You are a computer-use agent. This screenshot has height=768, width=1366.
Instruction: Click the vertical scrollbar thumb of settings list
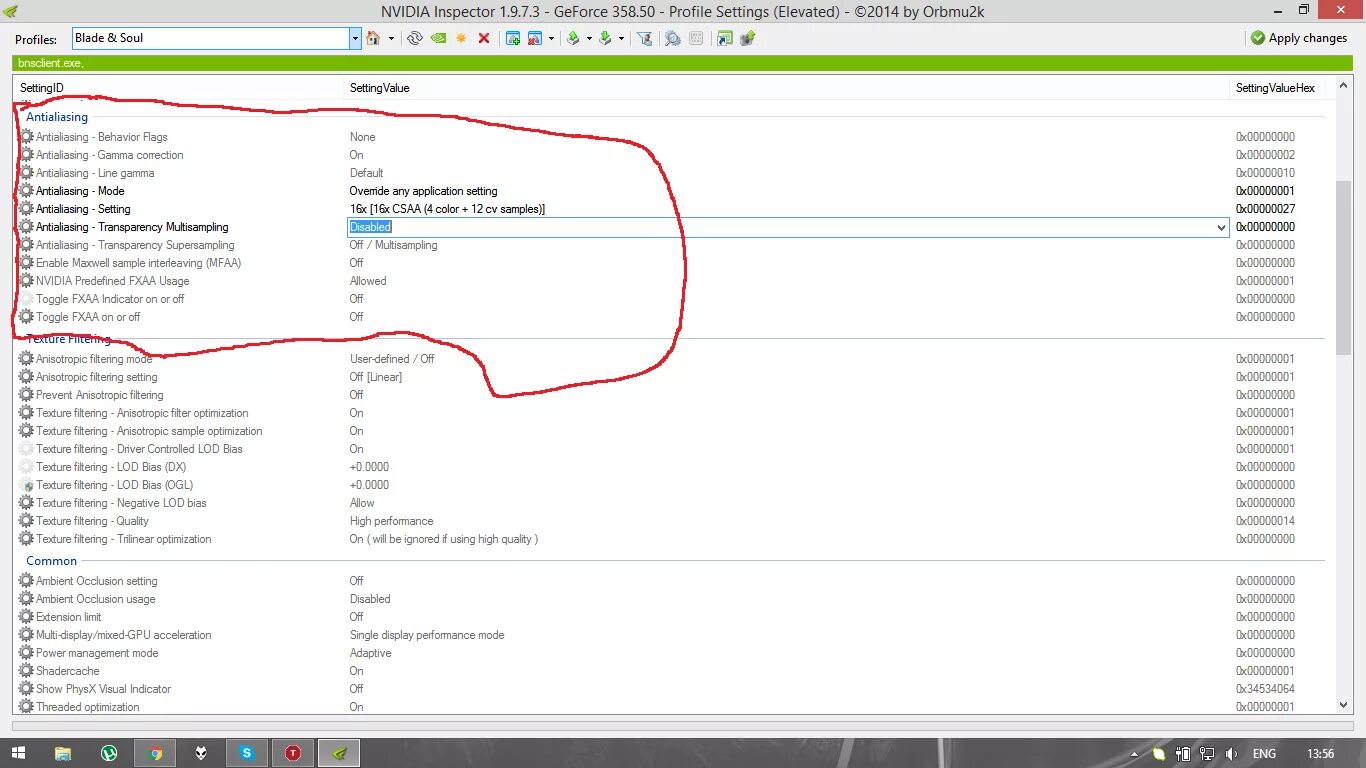1343,267
